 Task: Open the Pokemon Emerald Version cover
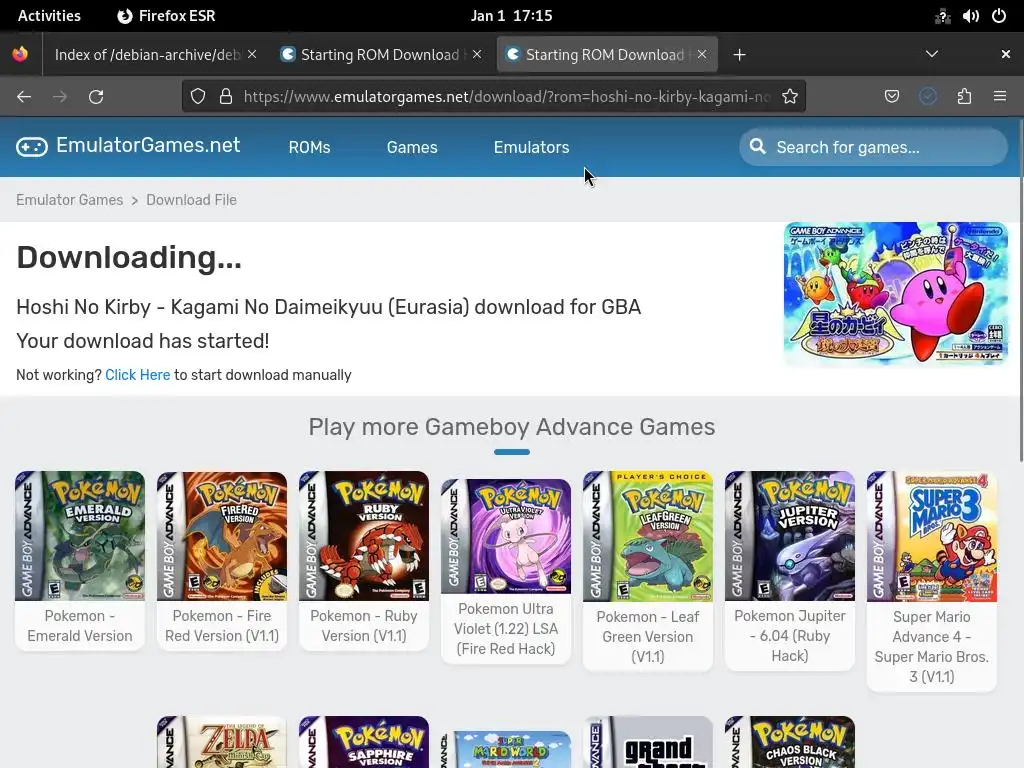click(x=80, y=536)
